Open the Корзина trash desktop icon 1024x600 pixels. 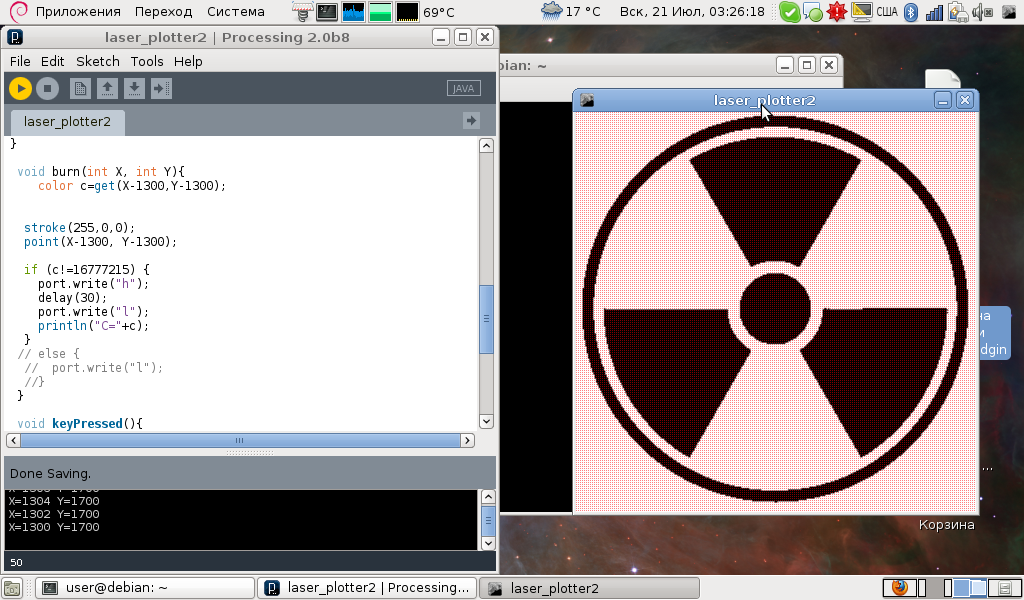click(x=946, y=524)
